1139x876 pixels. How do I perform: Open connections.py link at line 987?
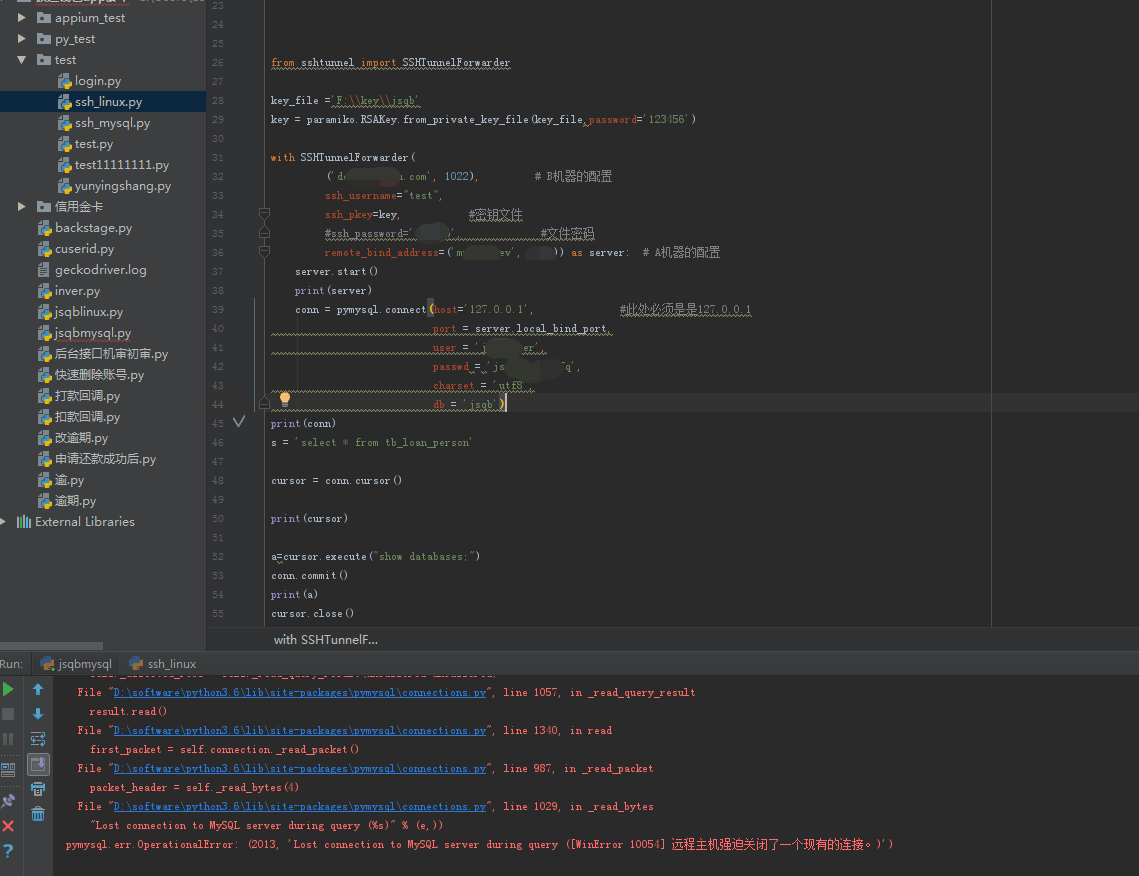pos(300,768)
